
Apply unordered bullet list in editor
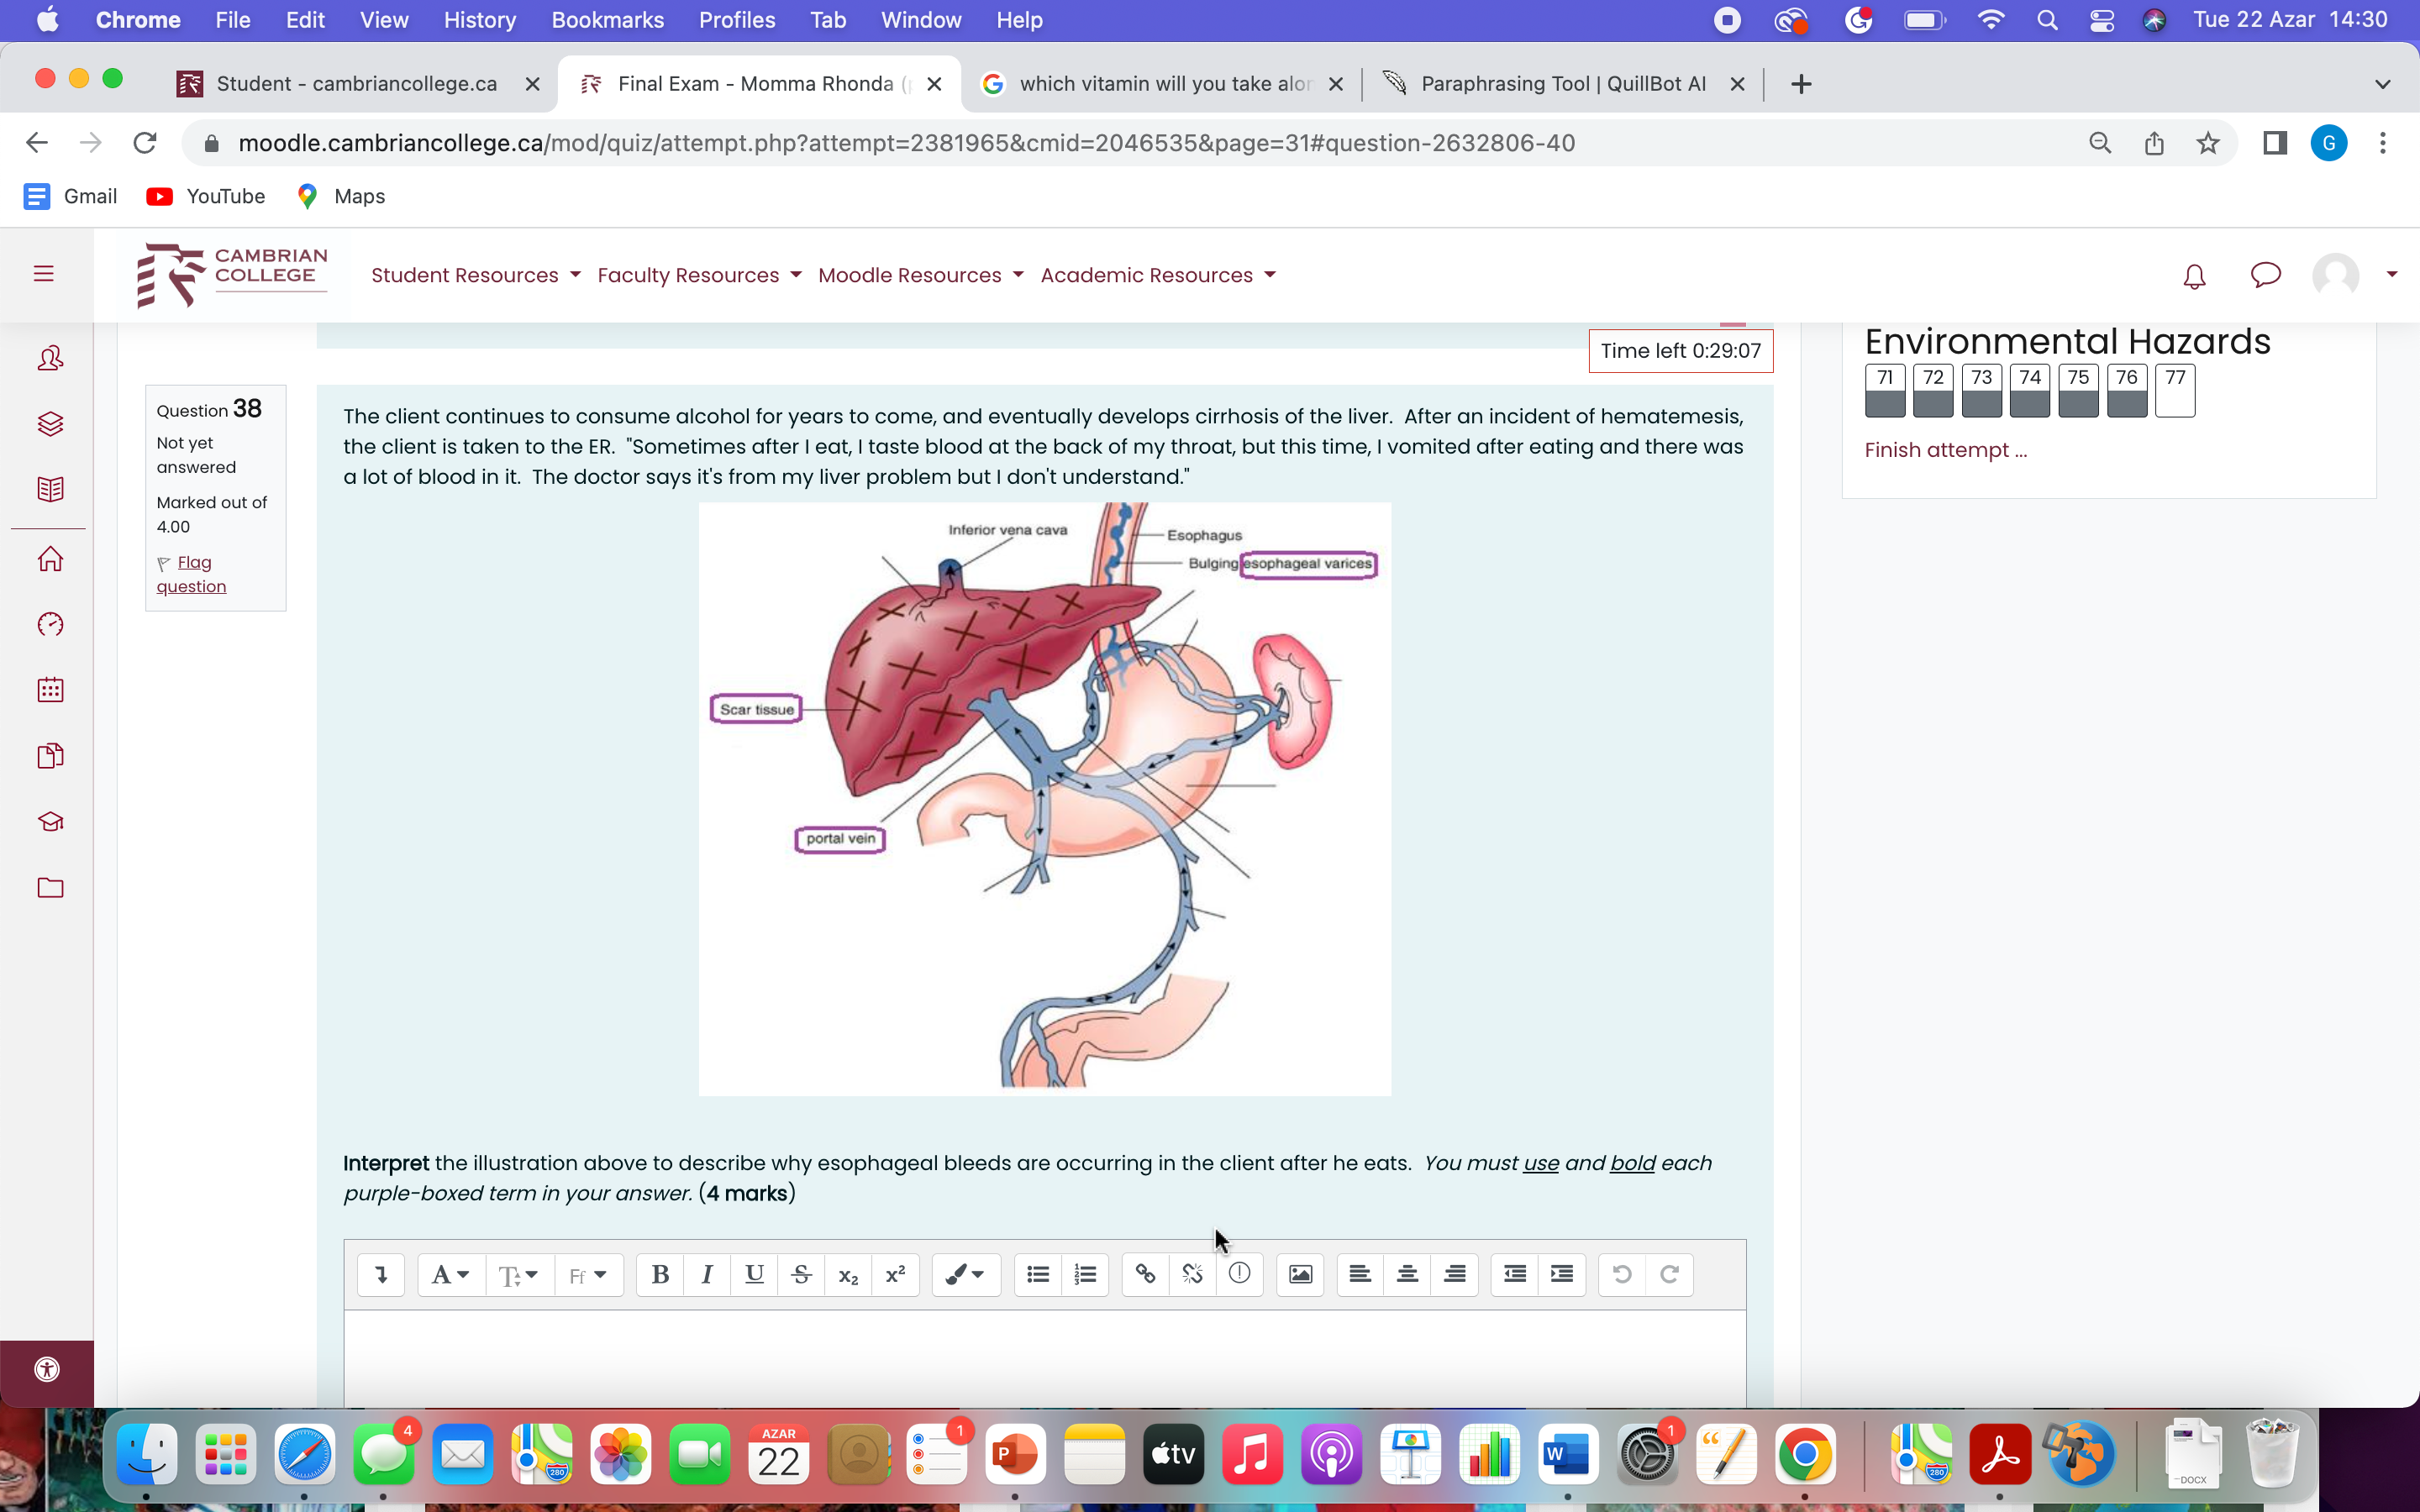tap(1037, 1274)
